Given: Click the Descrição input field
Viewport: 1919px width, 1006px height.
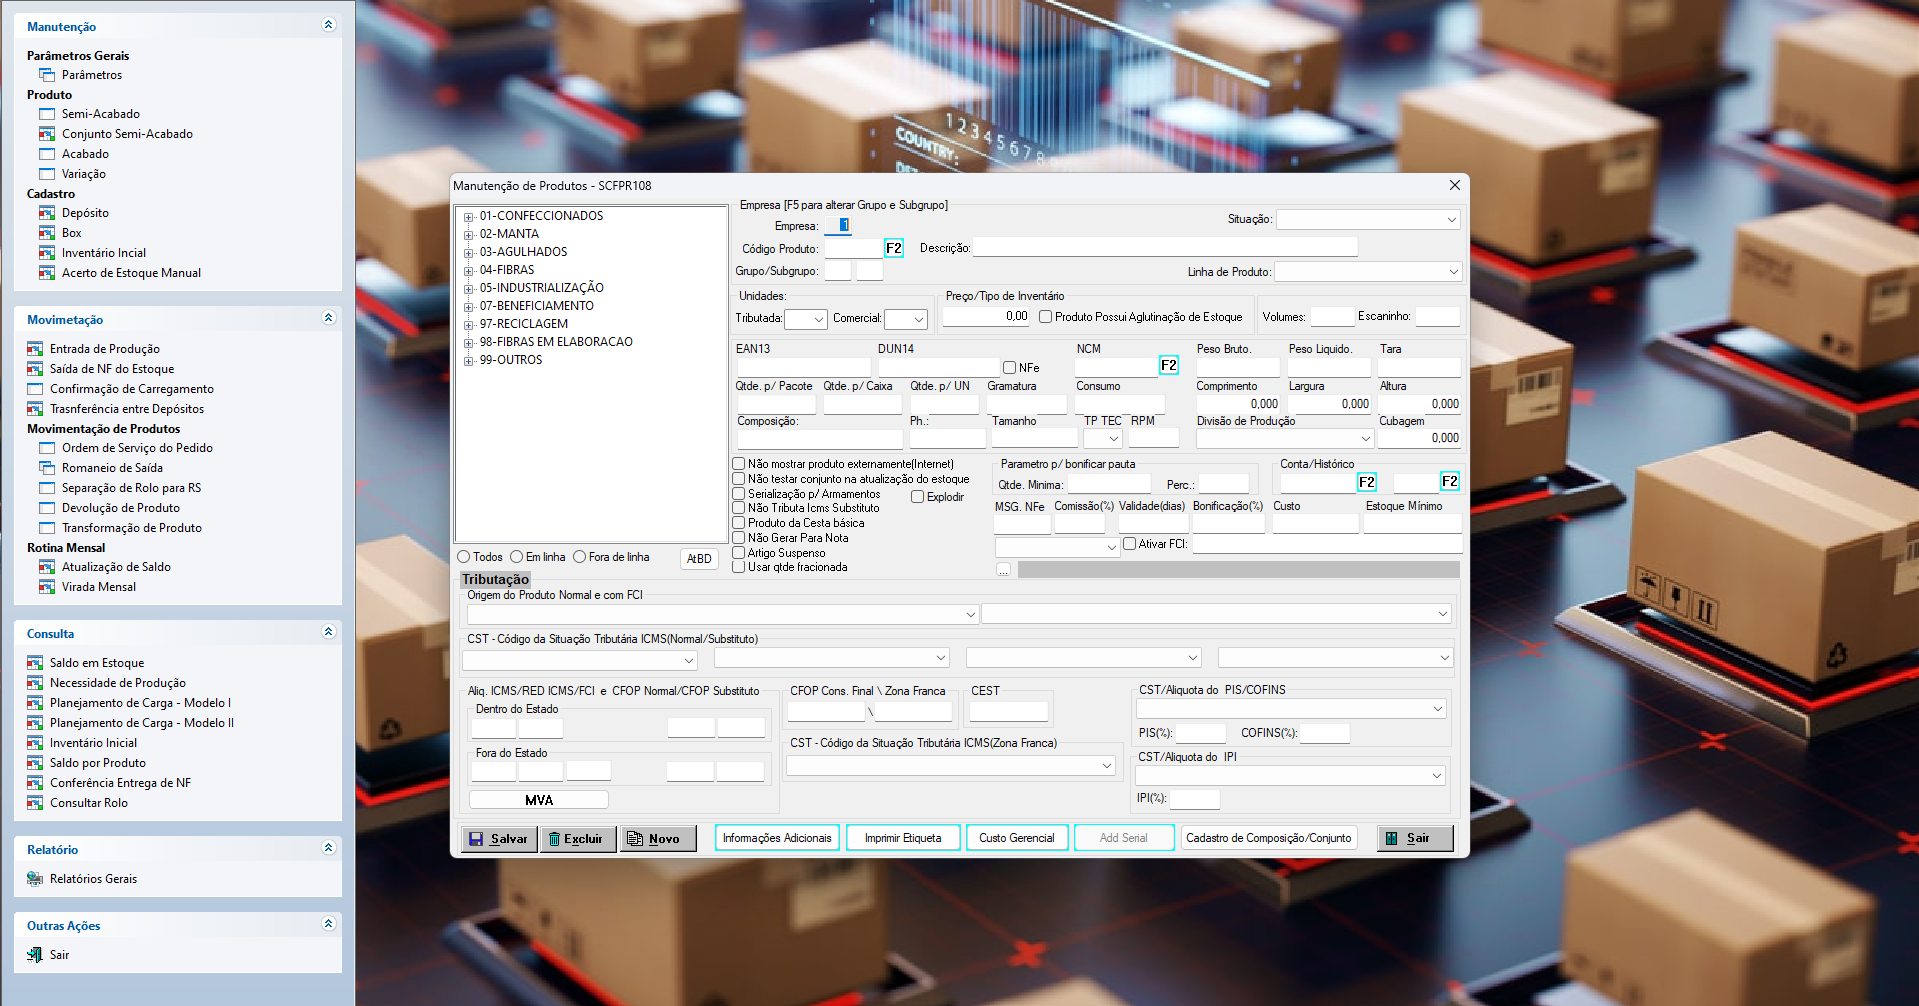Looking at the screenshot, I should [1165, 248].
